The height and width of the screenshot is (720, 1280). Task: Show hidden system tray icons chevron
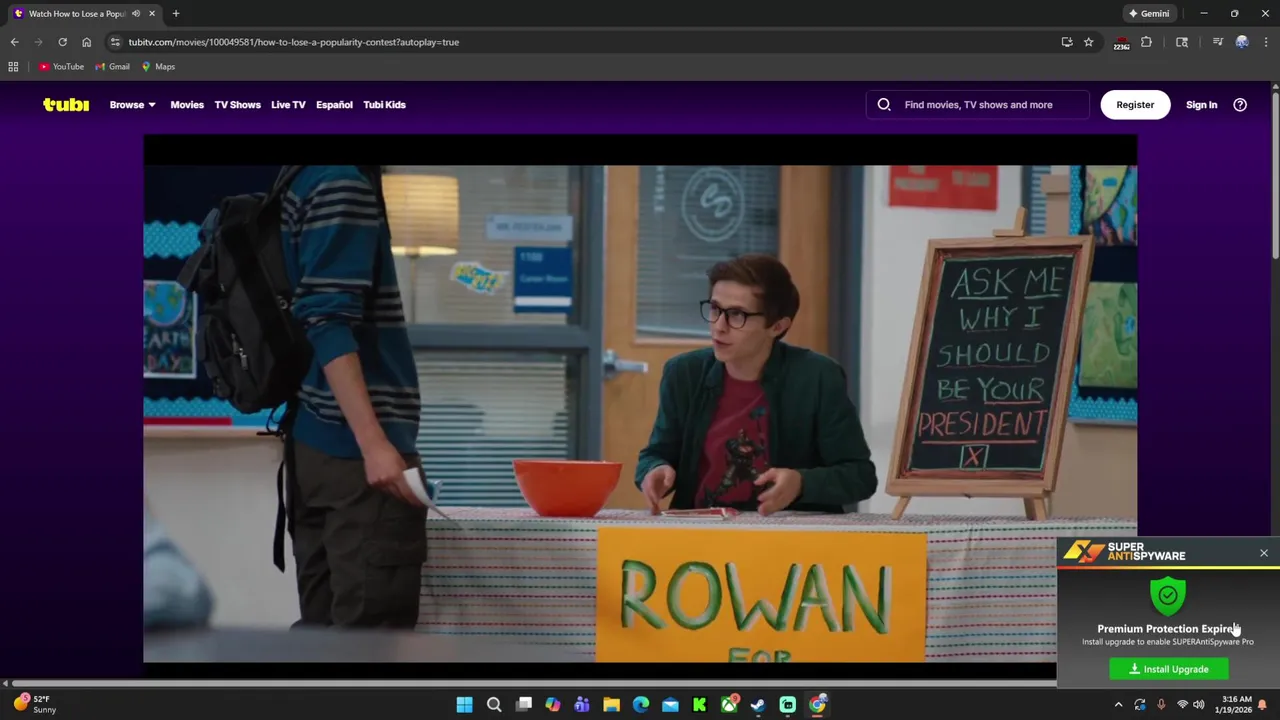click(x=1119, y=705)
